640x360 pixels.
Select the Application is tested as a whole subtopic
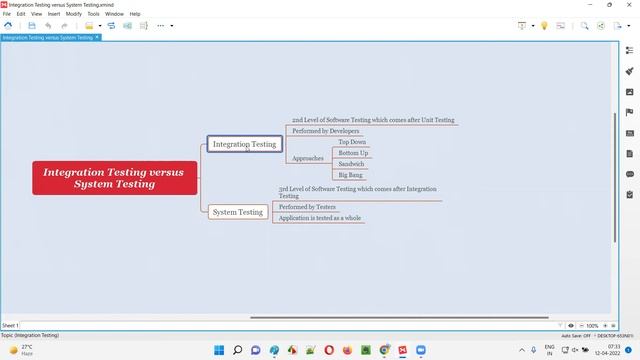tap(320, 218)
